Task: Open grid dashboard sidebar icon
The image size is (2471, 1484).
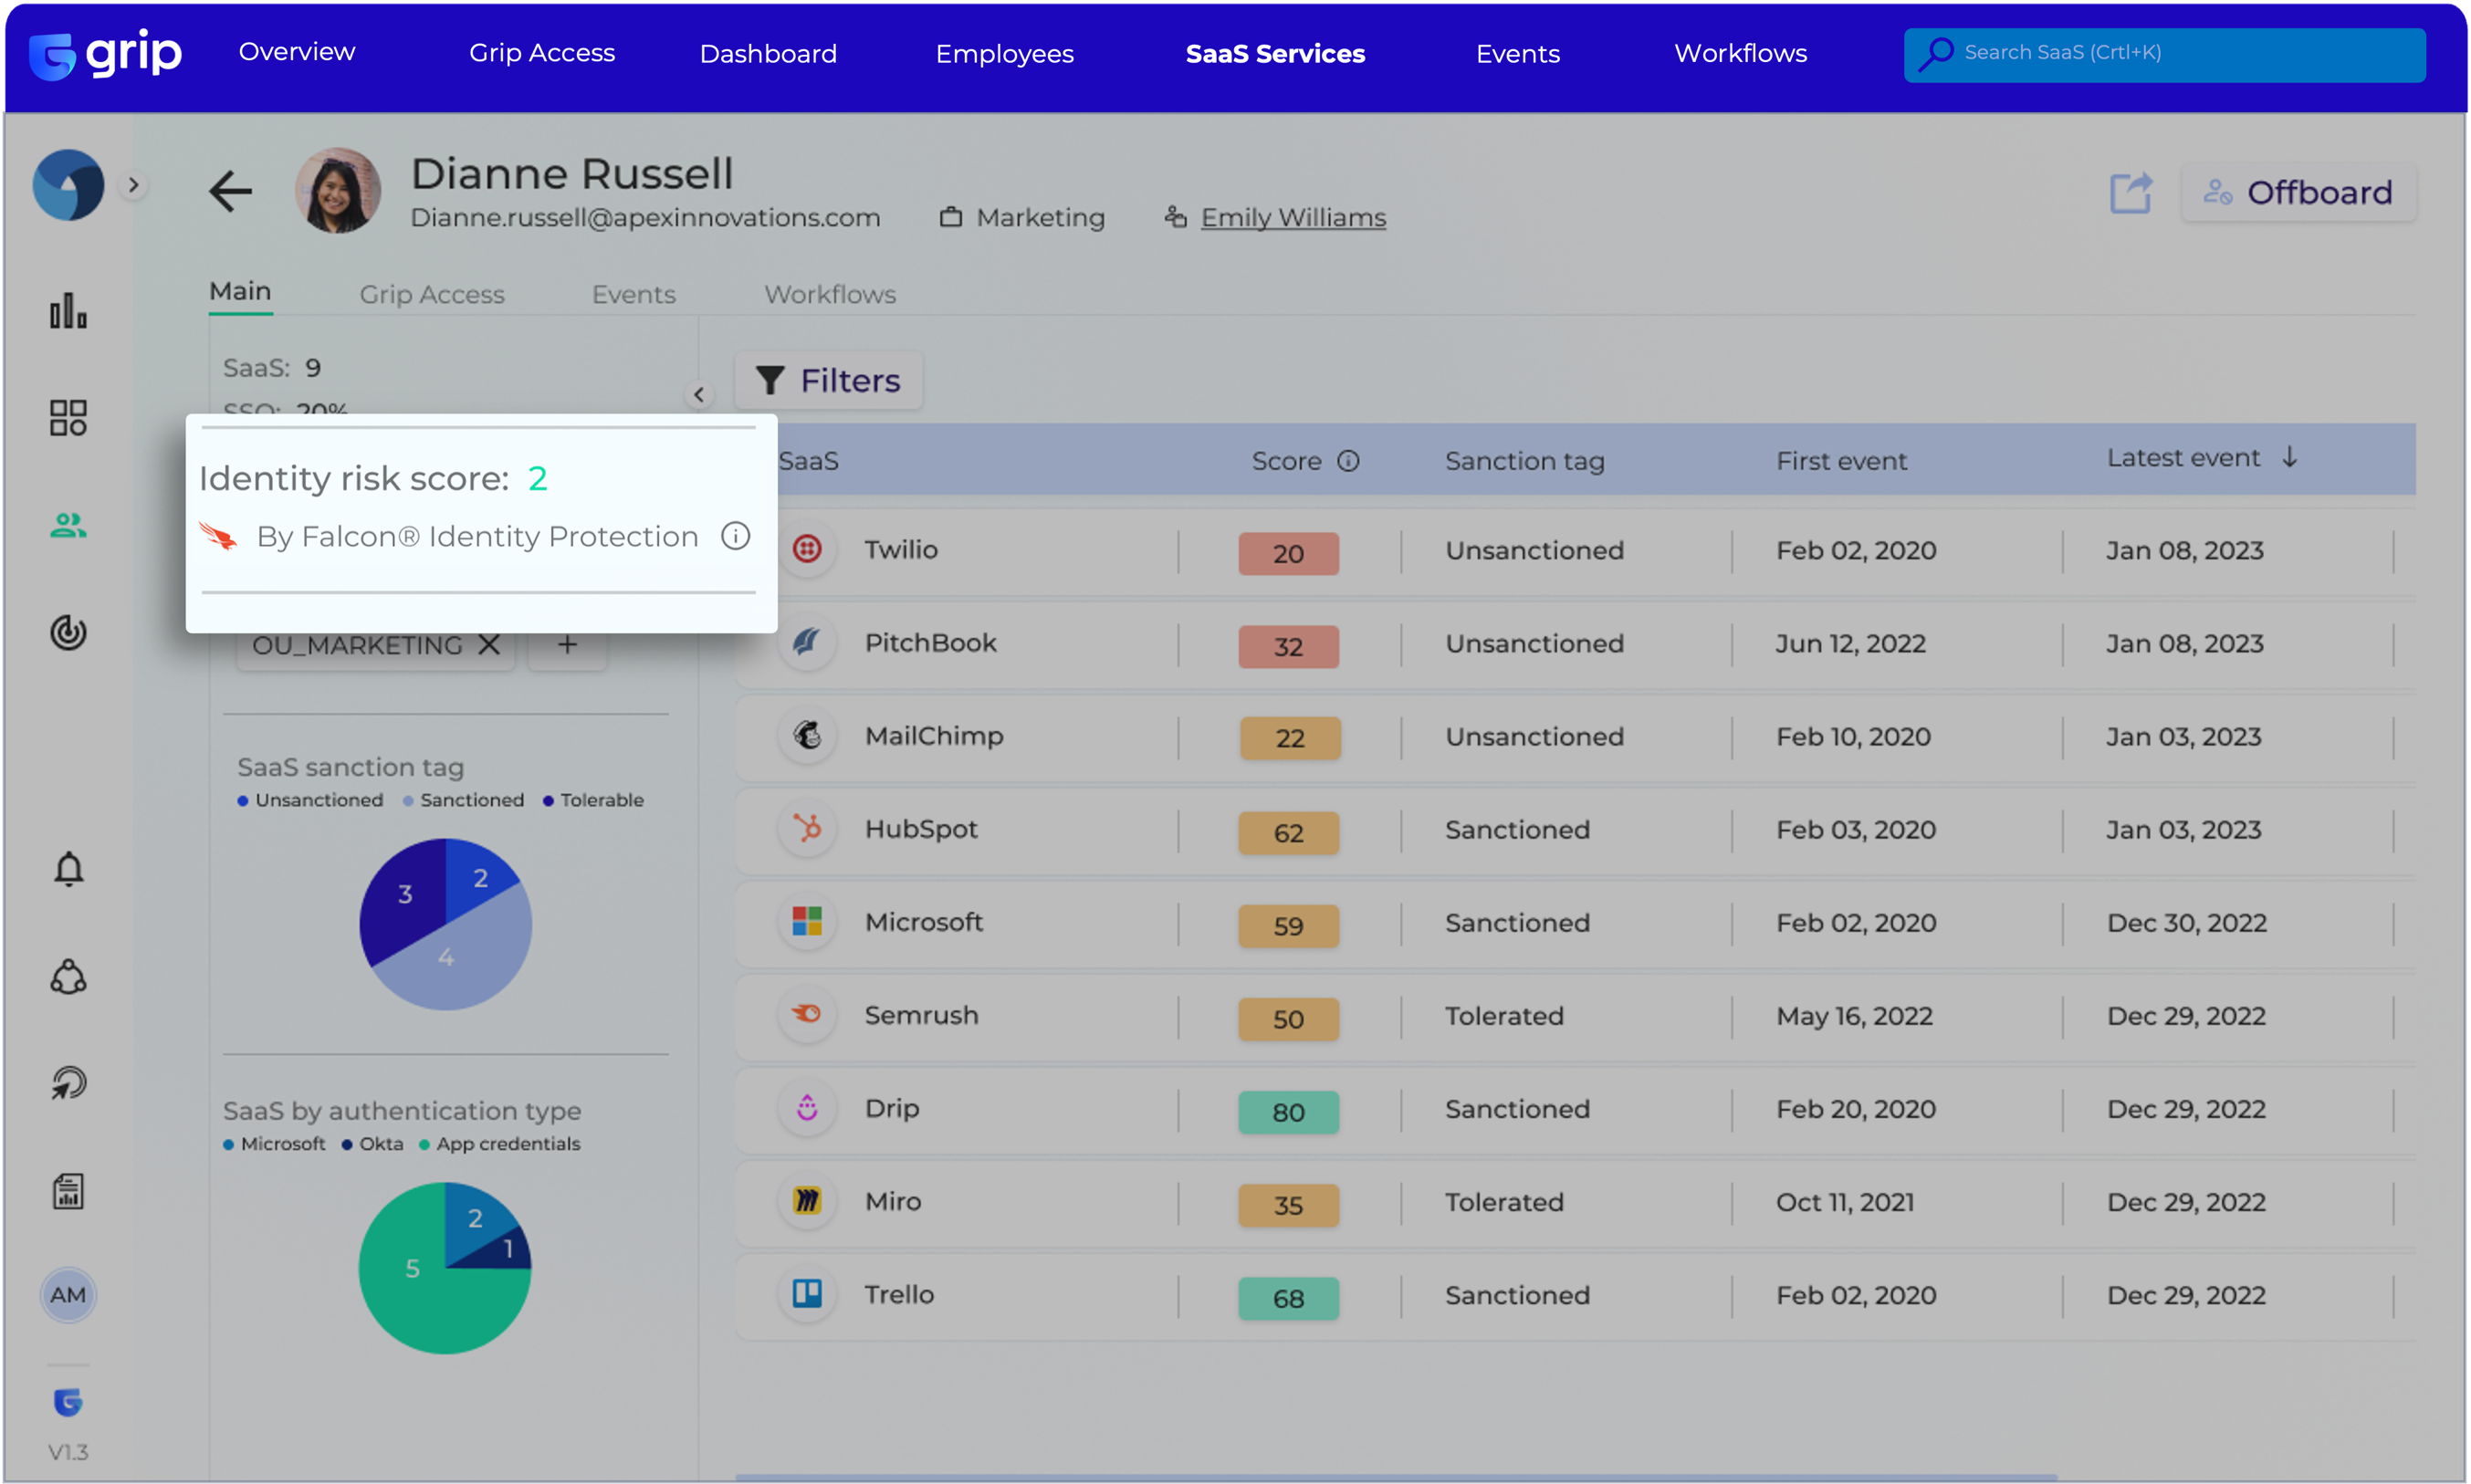Action: (68, 418)
